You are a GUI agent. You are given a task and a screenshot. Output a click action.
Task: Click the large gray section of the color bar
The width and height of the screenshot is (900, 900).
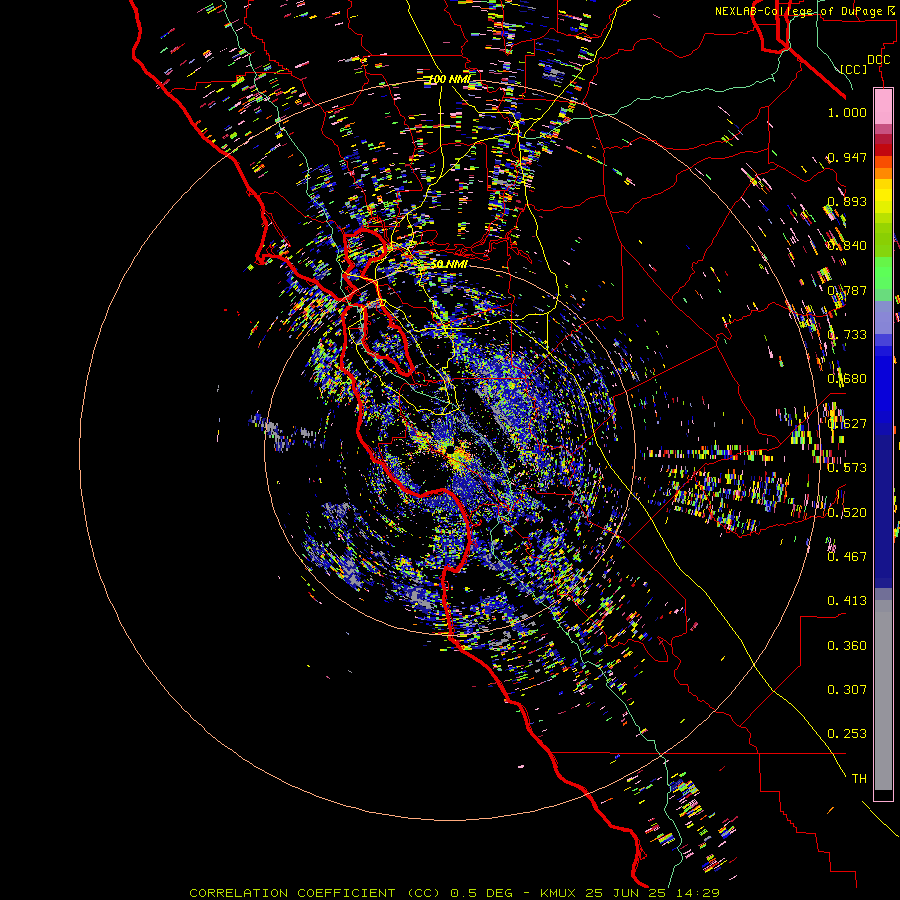click(x=883, y=695)
